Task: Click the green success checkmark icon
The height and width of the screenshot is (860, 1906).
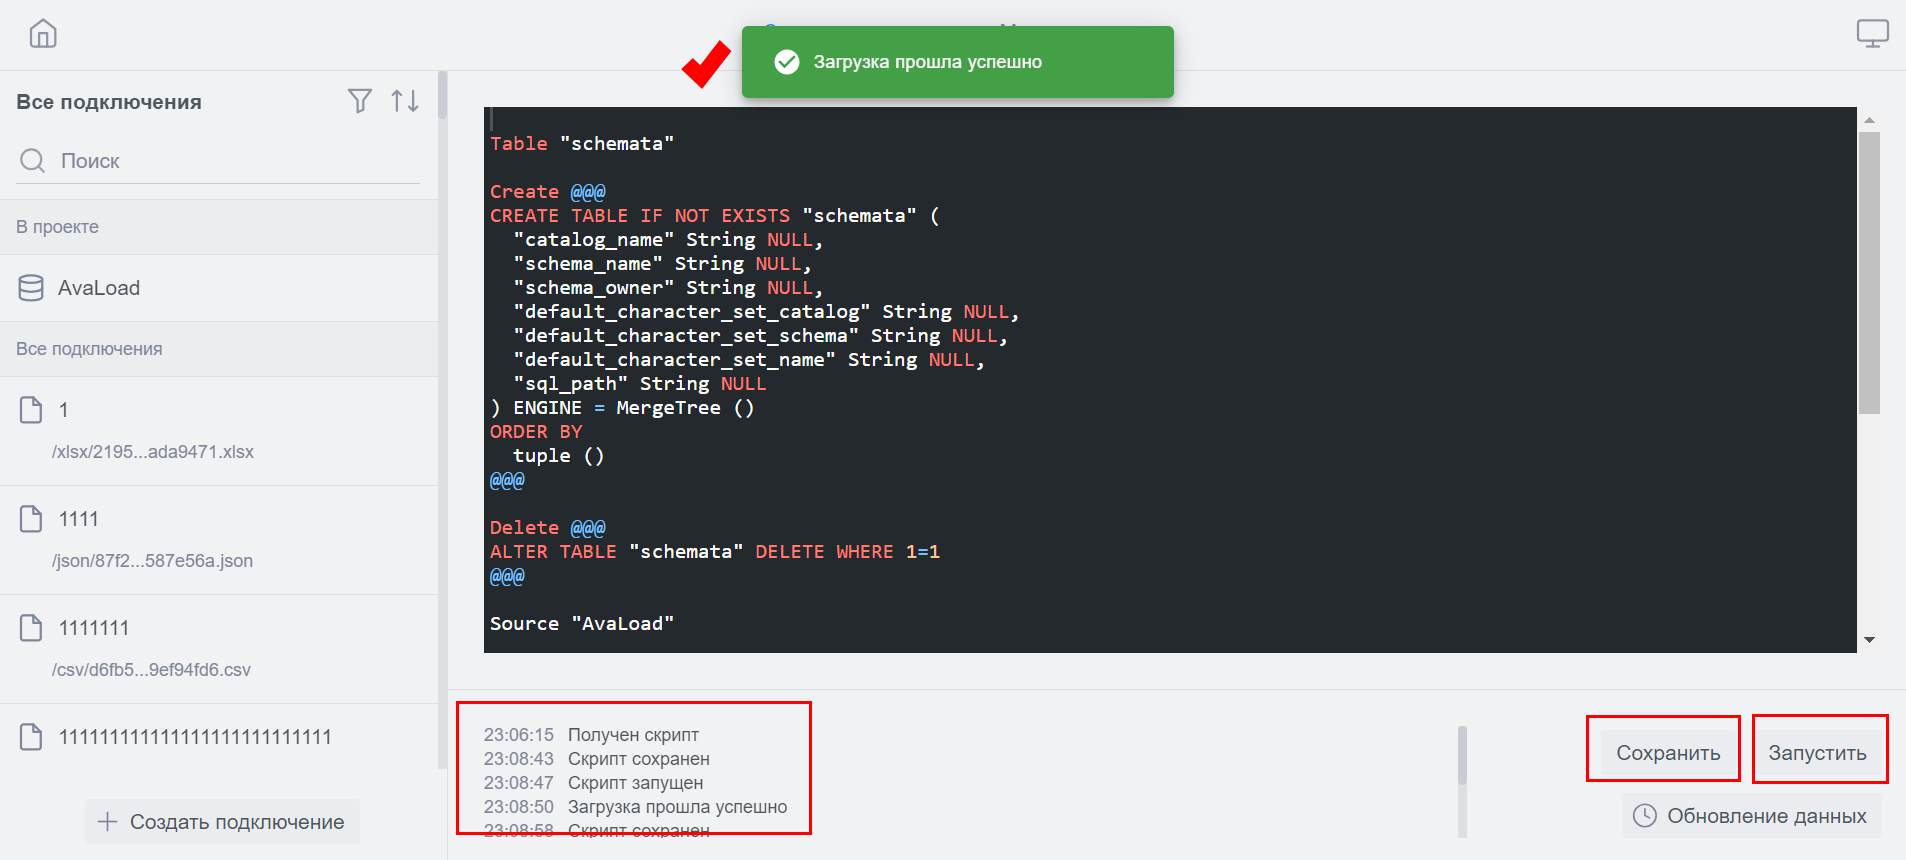Action: click(787, 62)
